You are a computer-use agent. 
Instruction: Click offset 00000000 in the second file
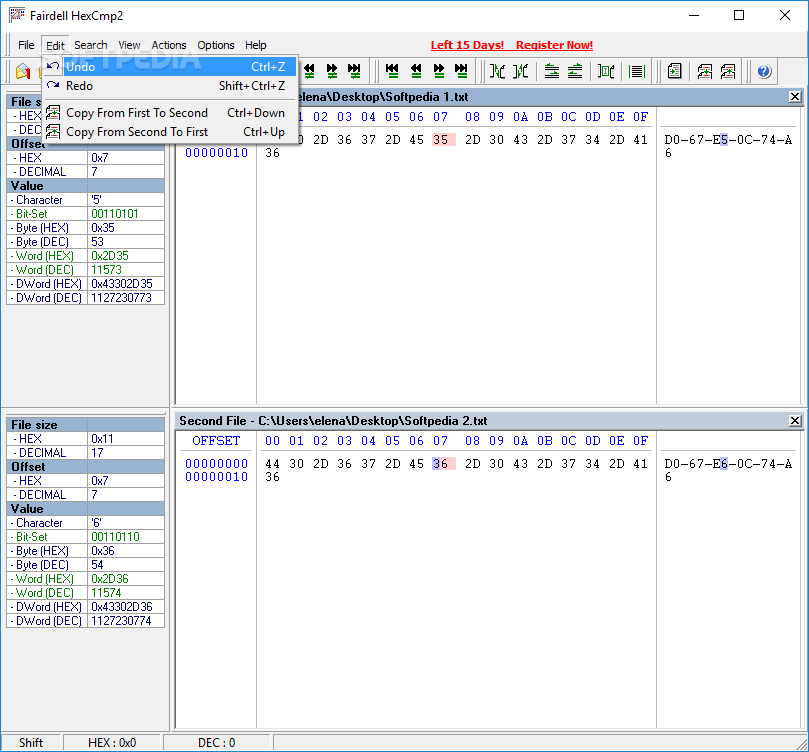pos(217,464)
